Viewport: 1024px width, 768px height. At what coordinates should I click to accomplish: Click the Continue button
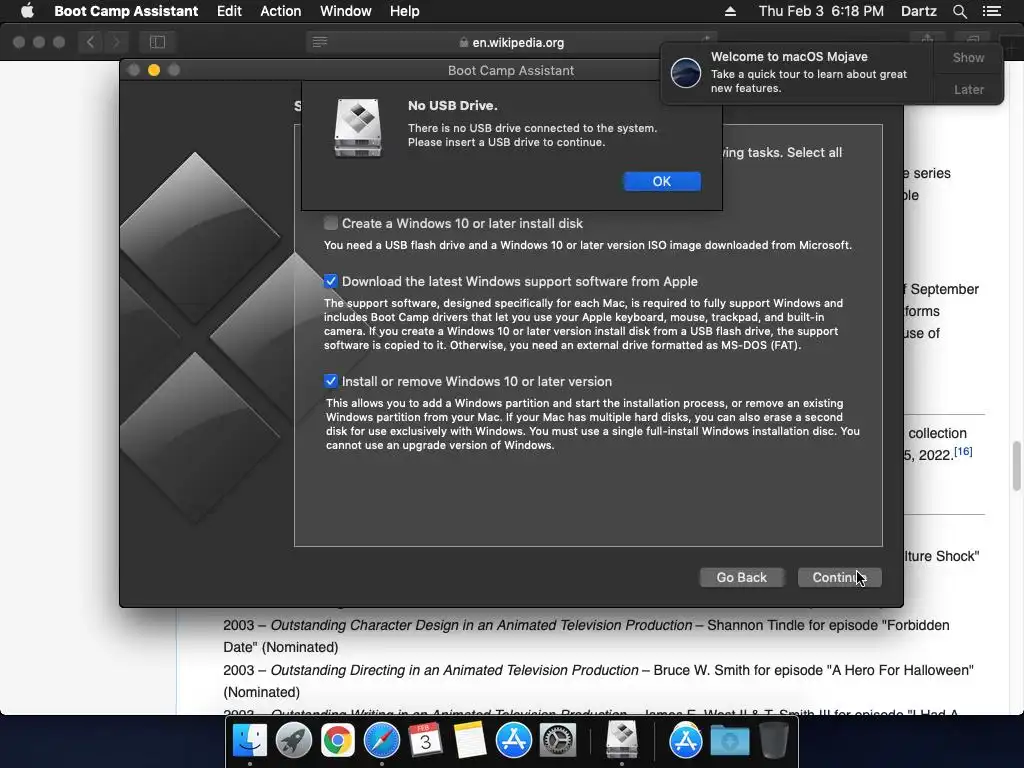pos(839,577)
